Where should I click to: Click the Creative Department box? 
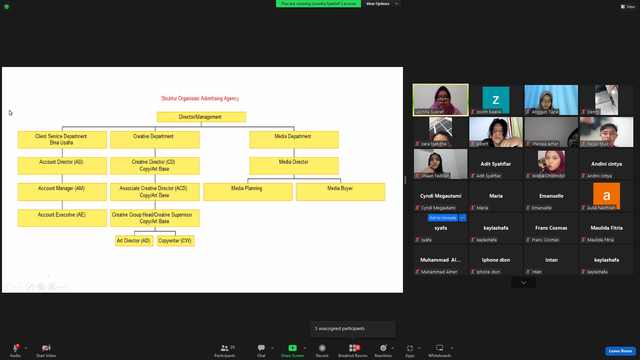tap(155, 140)
